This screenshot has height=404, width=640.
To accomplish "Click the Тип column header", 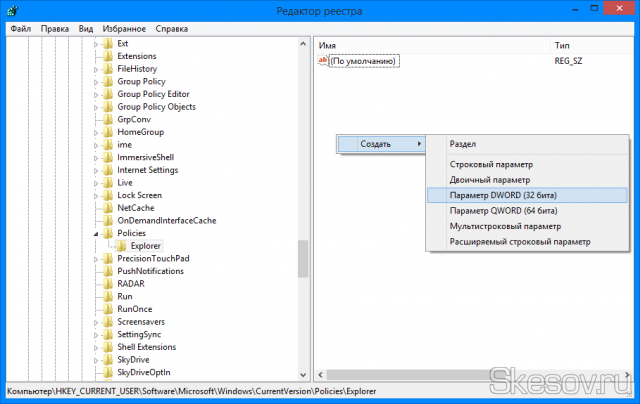I will (561, 46).
